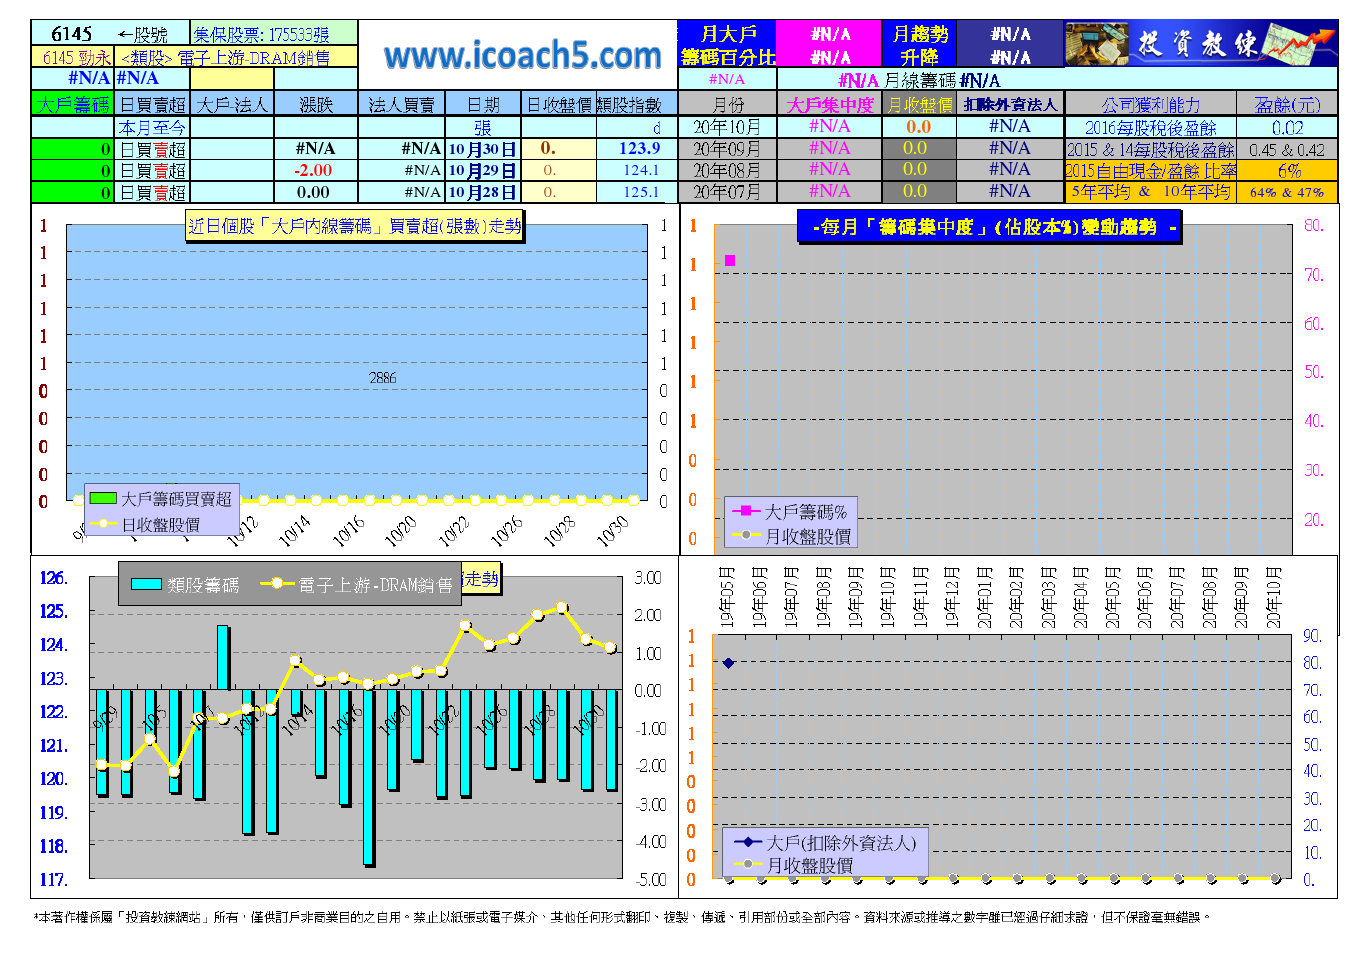Click the 大戶(扣除外資法人) legend diamond marker
Screen dimensions: 1366x967
click(x=747, y=843)
